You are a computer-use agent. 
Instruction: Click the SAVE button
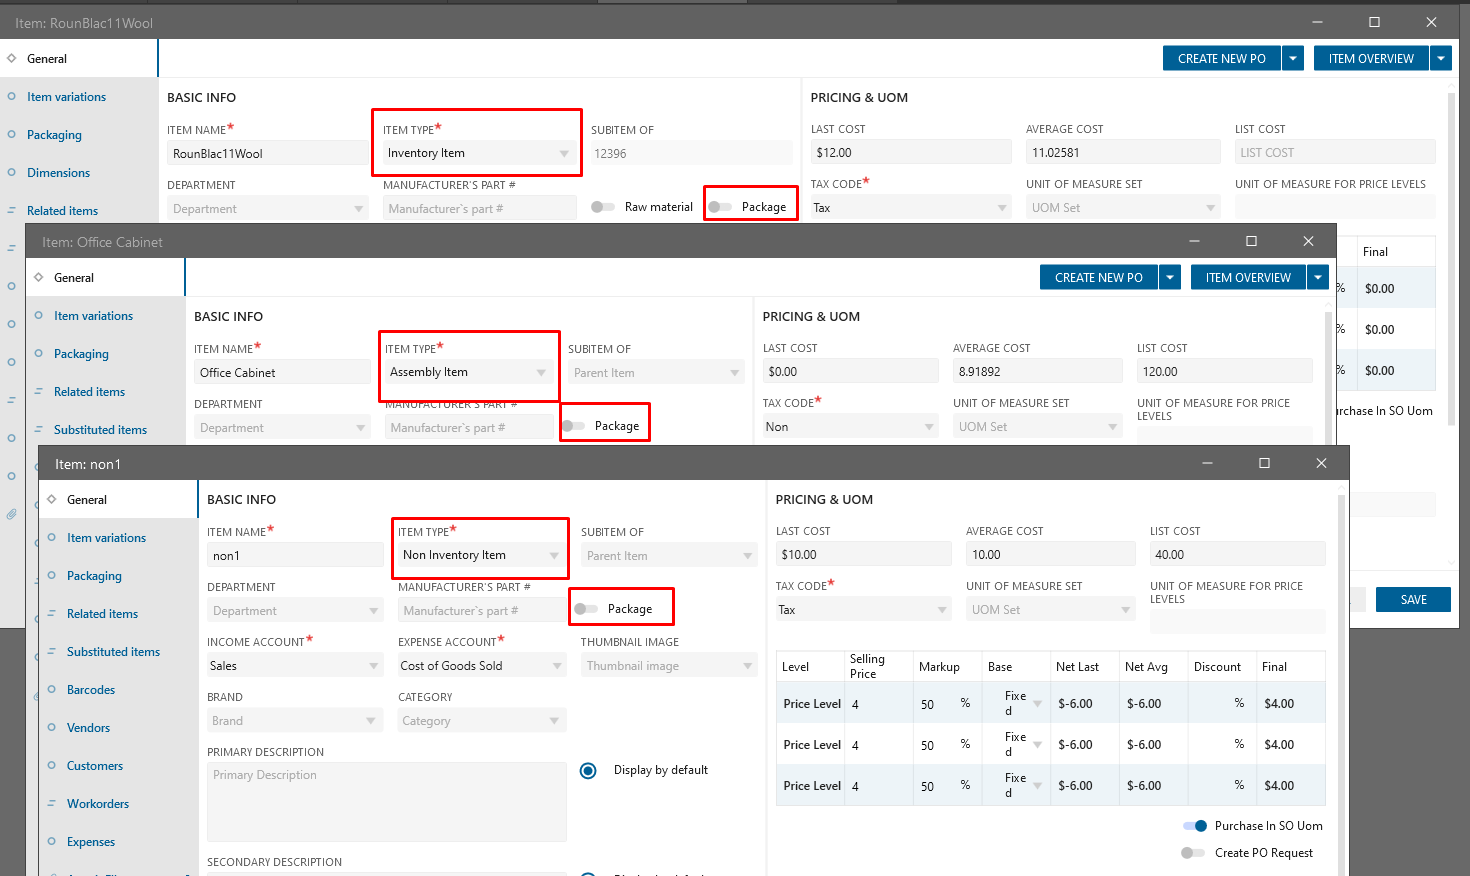(1413, 600)
